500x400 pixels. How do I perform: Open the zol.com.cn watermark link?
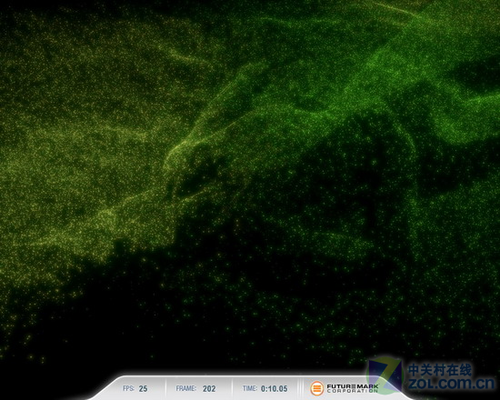451,383
